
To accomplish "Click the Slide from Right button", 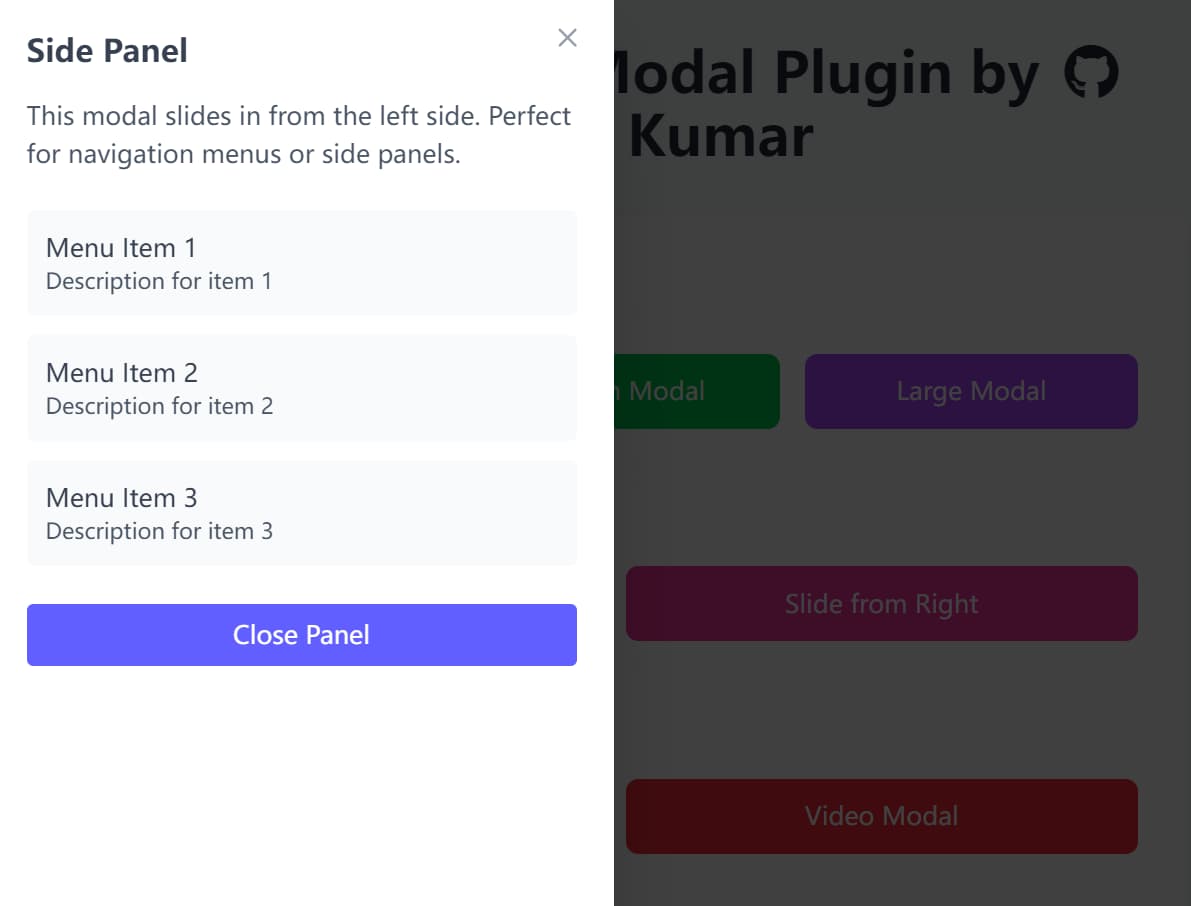I will 881,603.
